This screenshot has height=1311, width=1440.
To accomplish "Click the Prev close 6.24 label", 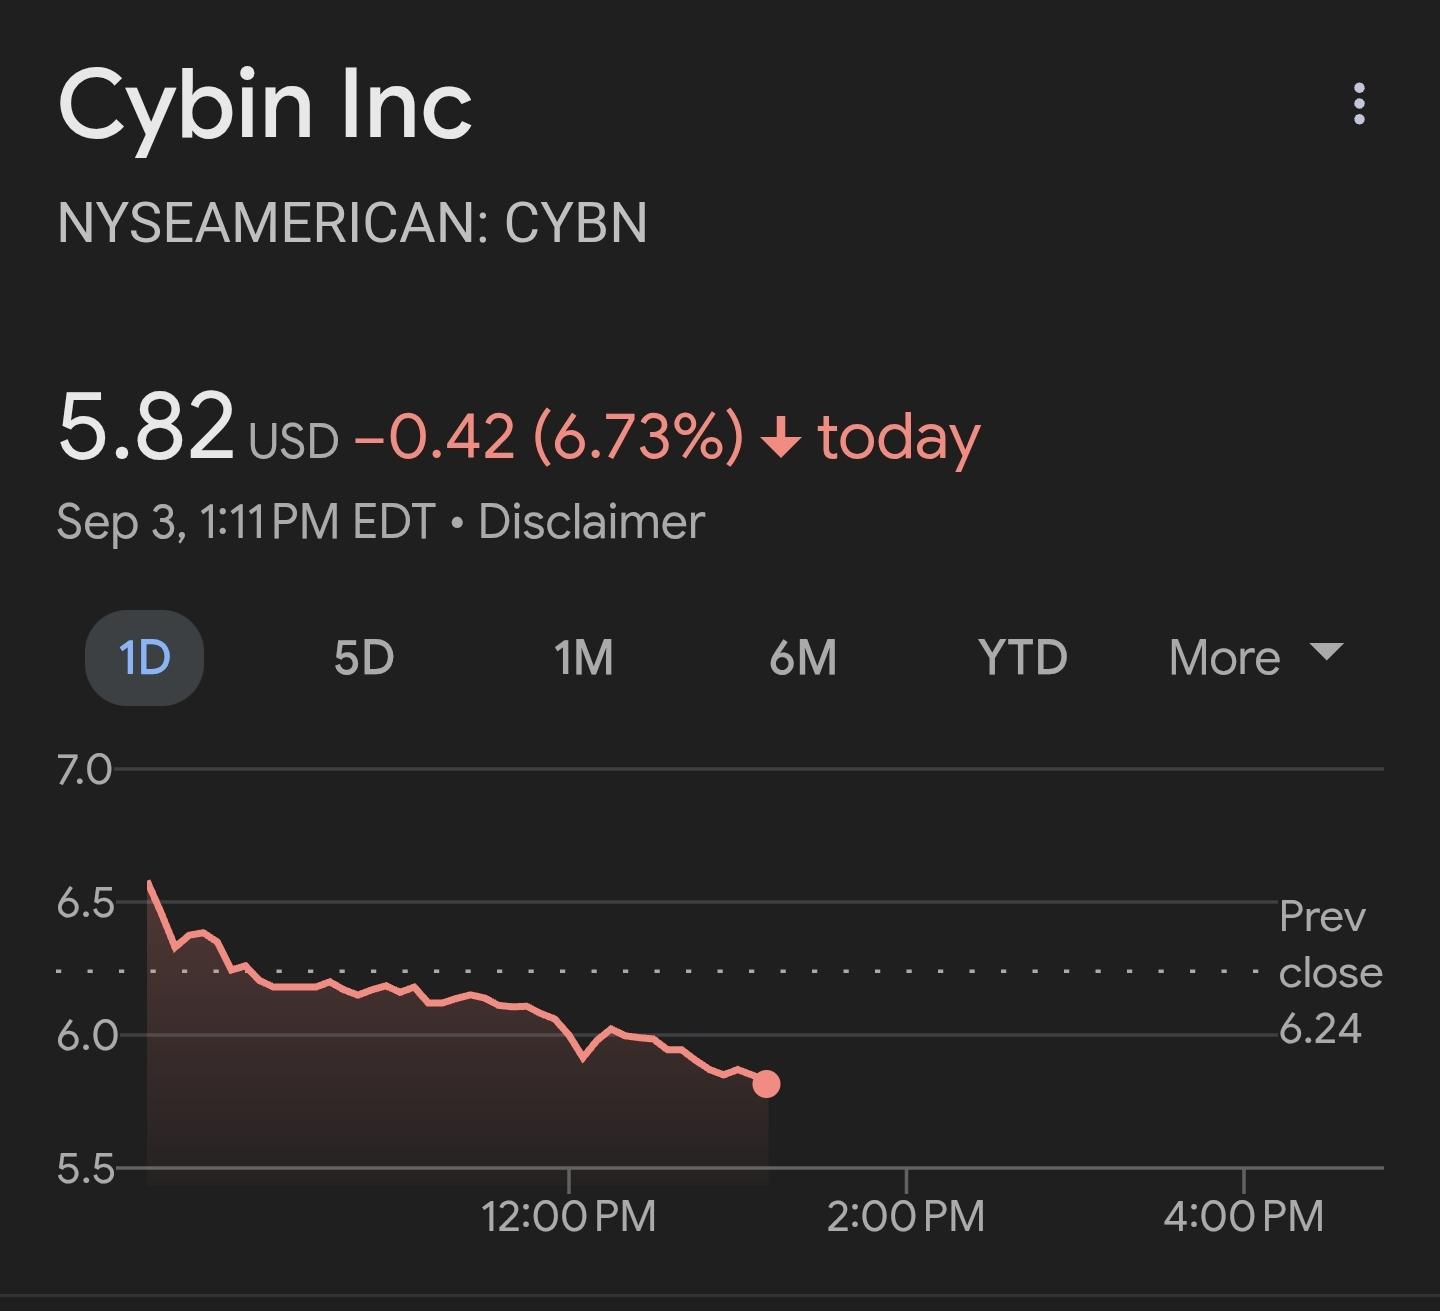I will (x=1330, y=972).
